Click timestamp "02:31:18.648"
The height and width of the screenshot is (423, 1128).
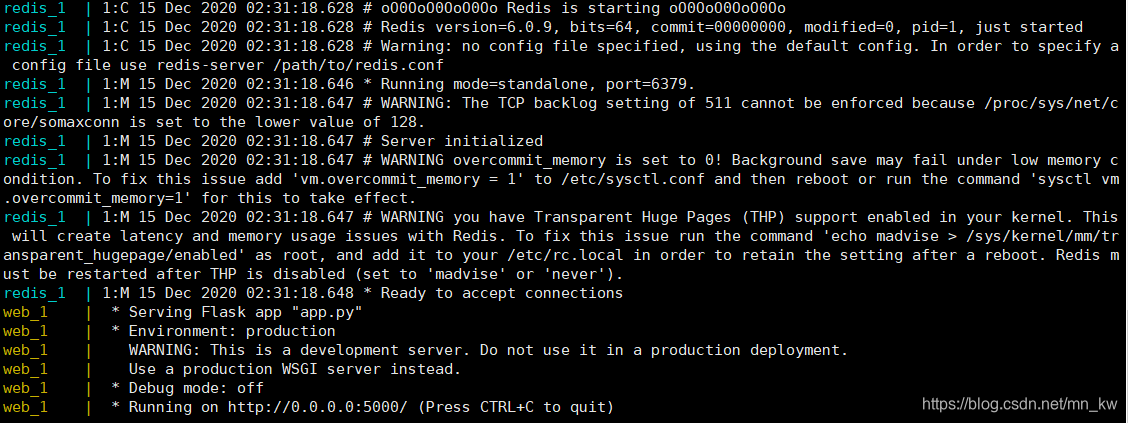(299, 293)
